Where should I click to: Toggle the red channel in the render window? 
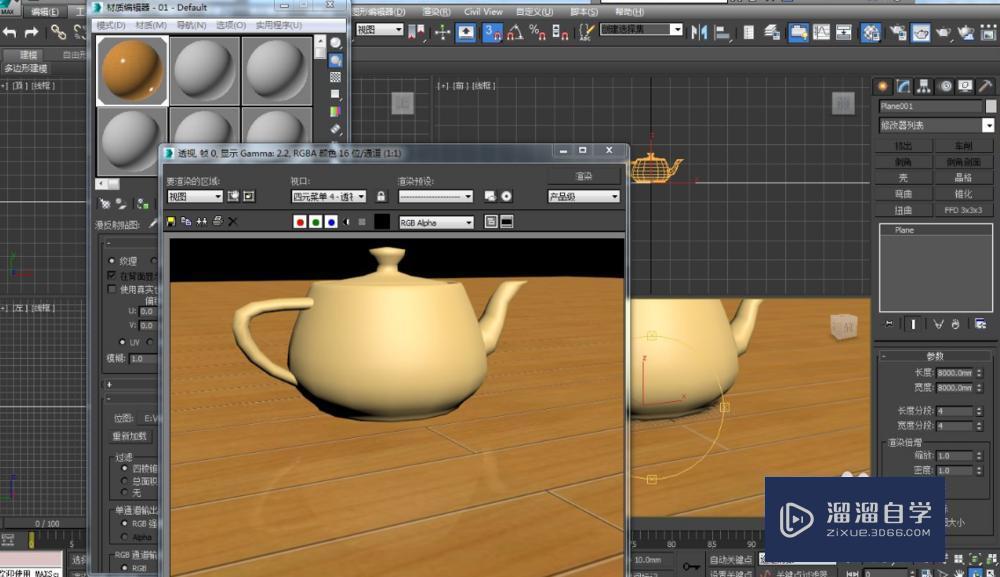pos(301,221)
